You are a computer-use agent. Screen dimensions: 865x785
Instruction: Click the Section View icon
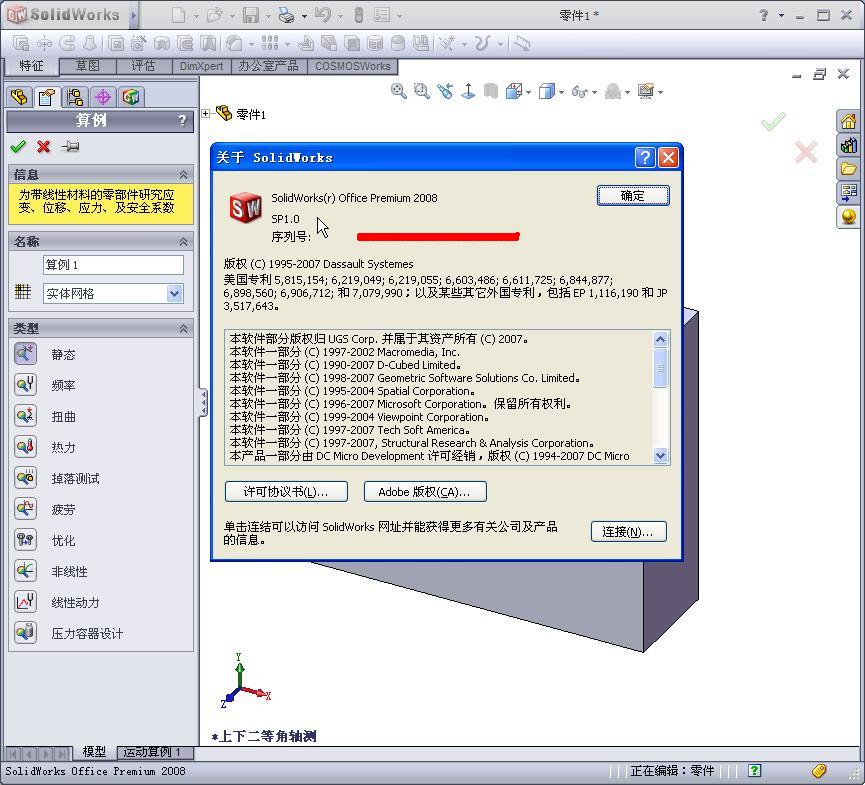click(491, 91)
